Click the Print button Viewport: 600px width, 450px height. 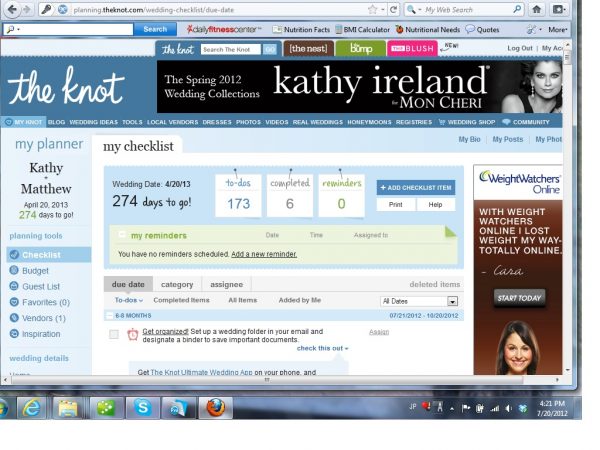click(396, 205)
